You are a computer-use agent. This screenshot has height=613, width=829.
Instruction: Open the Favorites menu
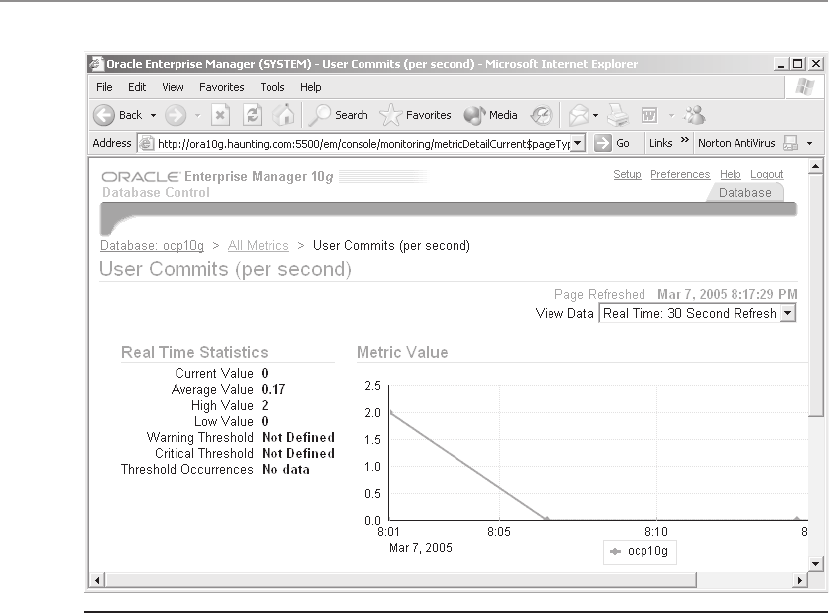click(222, 87)
